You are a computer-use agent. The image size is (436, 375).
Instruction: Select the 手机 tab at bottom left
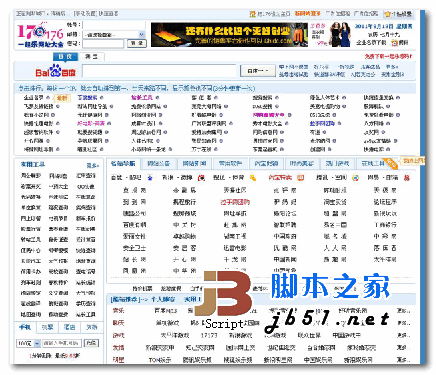point(26,327)
